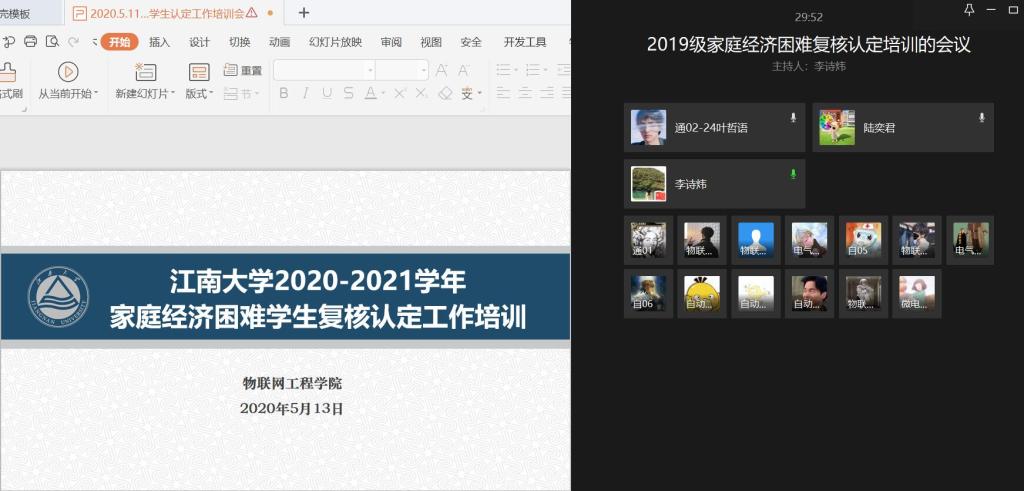The height and width of the screenshot is (491, 1024).
Task: Open a new document tab with plus
Action: 303,12
